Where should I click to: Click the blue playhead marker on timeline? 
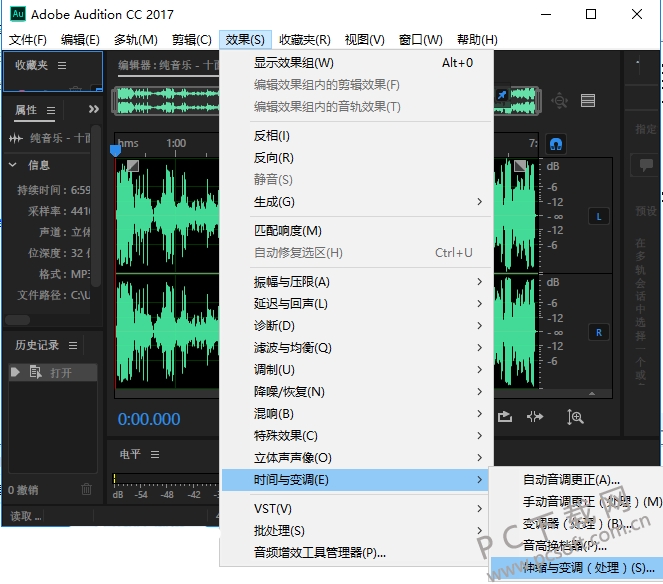coord(116,151)
